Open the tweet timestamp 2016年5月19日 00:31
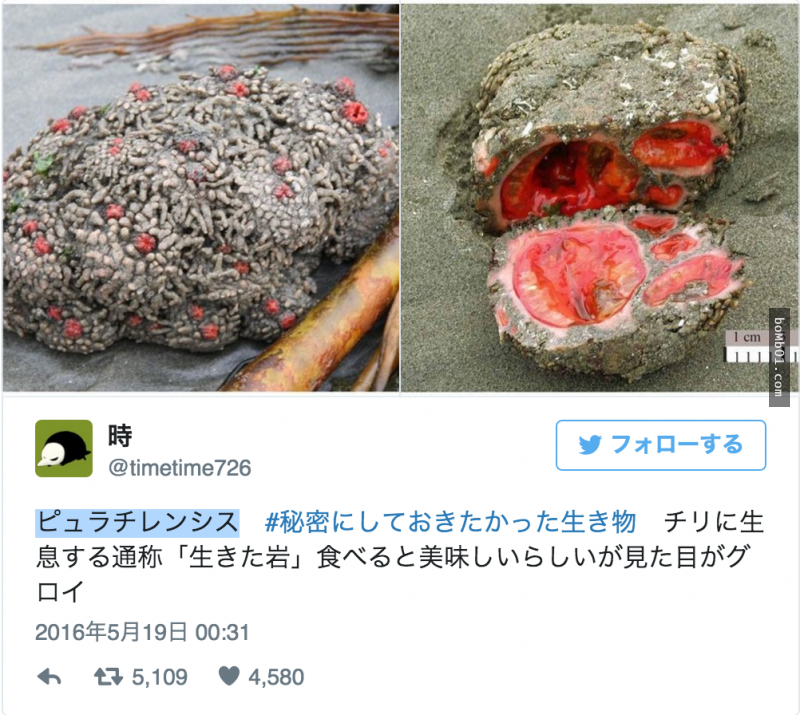 point(142,632)
